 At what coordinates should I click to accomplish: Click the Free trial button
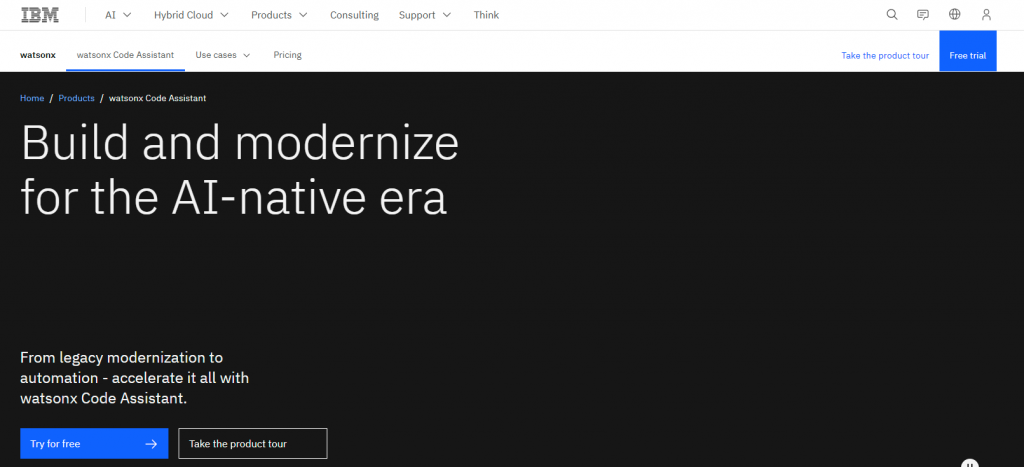[x=967, y=55]
